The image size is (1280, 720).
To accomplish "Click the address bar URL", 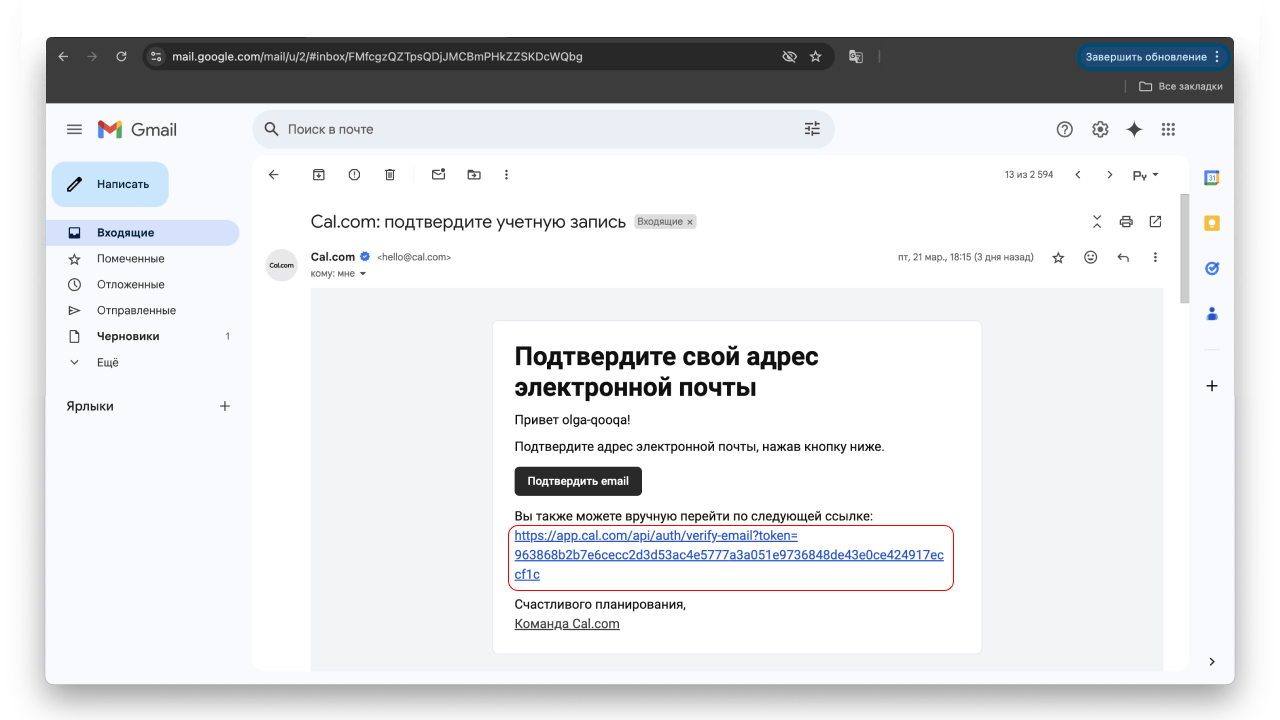I will point(377,57).
